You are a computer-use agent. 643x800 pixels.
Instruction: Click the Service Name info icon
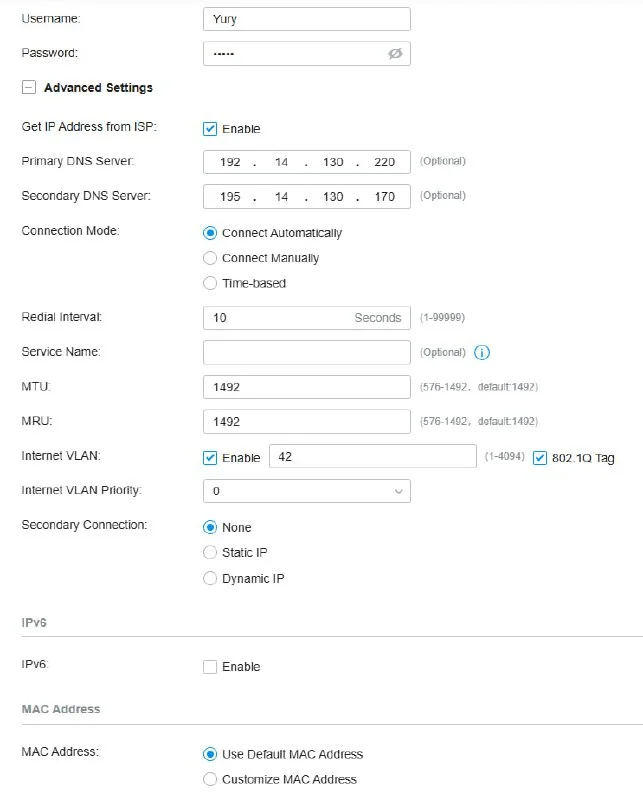482,353
